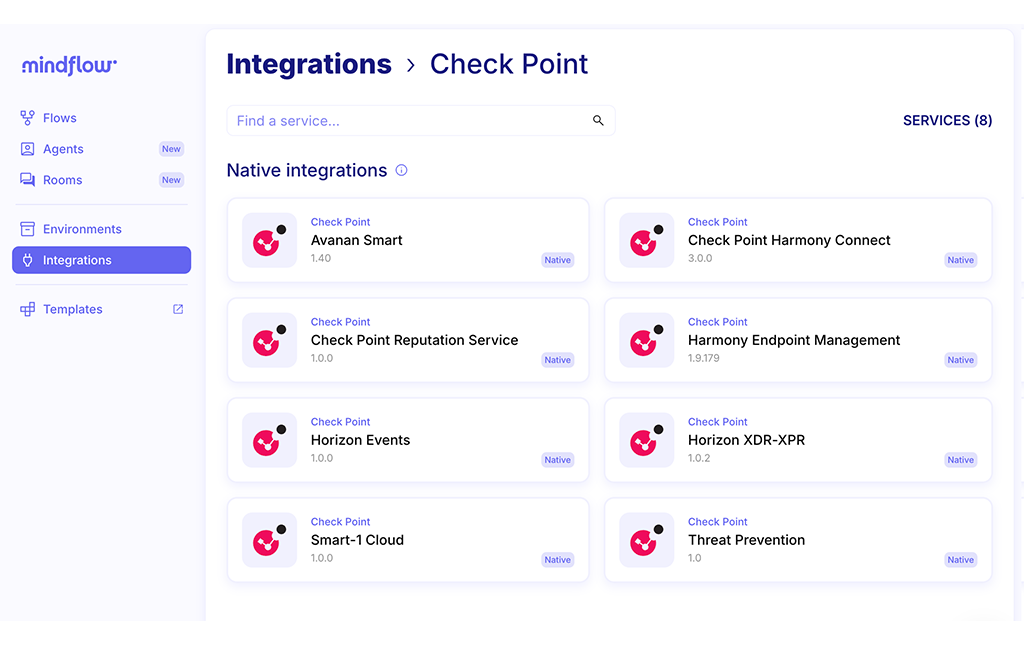Click version 1.9.179 text
Screen dimensions: 1024x645
coord(703,358)
